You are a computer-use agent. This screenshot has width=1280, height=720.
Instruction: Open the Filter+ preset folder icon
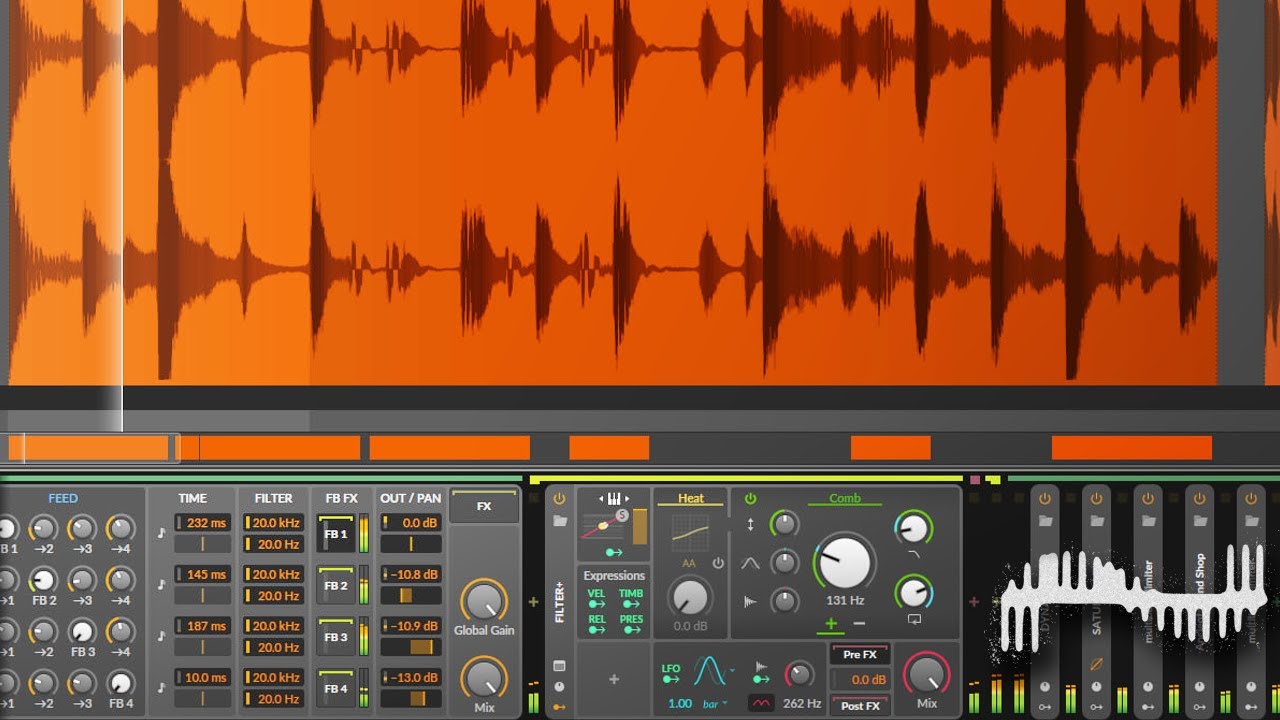[x=559, y=521]
